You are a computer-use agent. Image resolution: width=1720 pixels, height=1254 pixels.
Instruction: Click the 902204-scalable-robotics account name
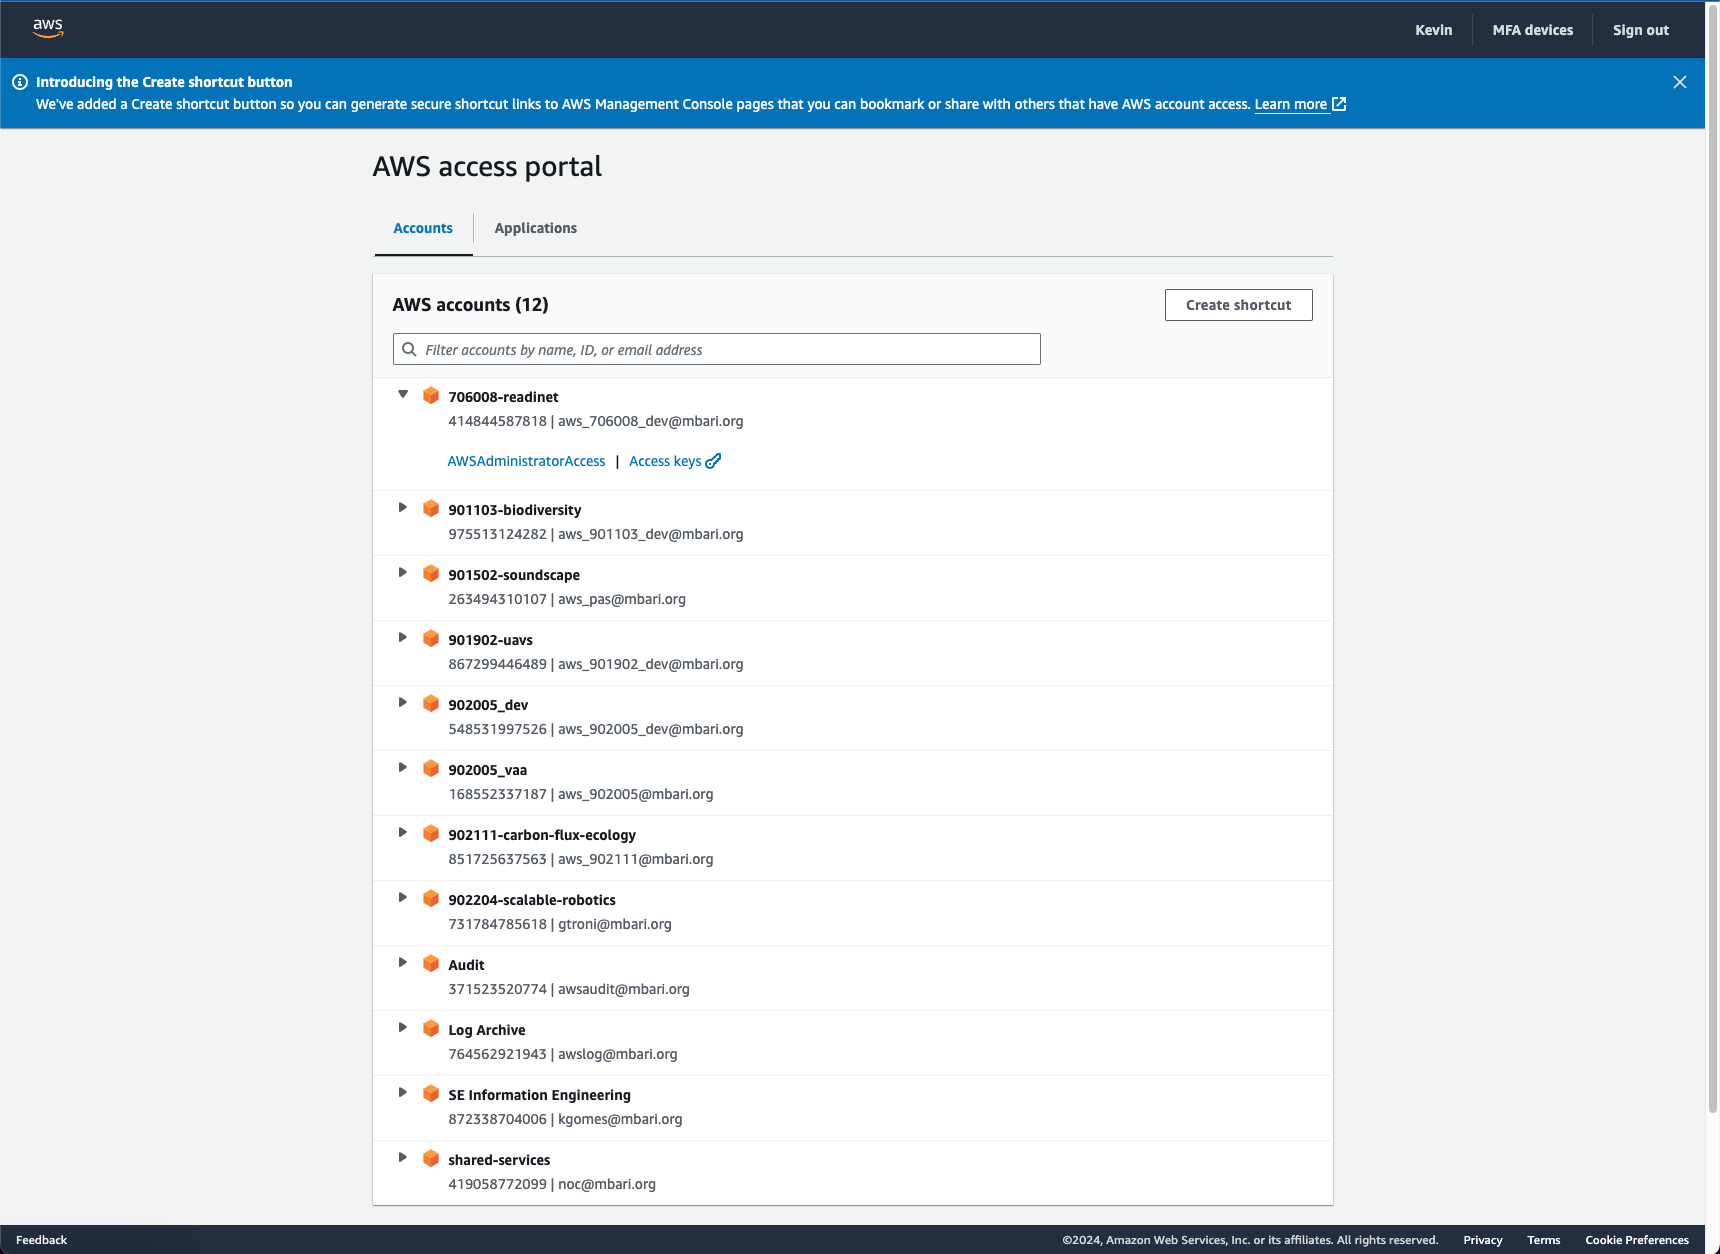tap(532, 900)
